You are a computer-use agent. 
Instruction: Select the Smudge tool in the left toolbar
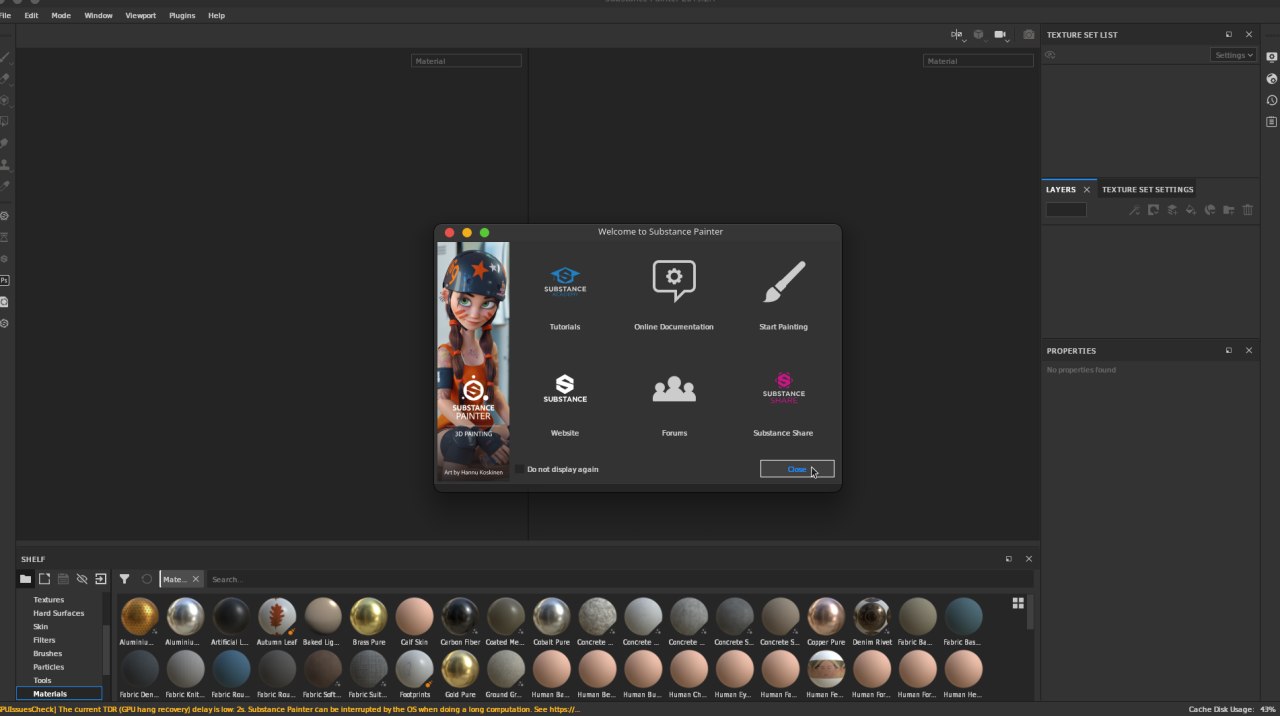point(5,143)
